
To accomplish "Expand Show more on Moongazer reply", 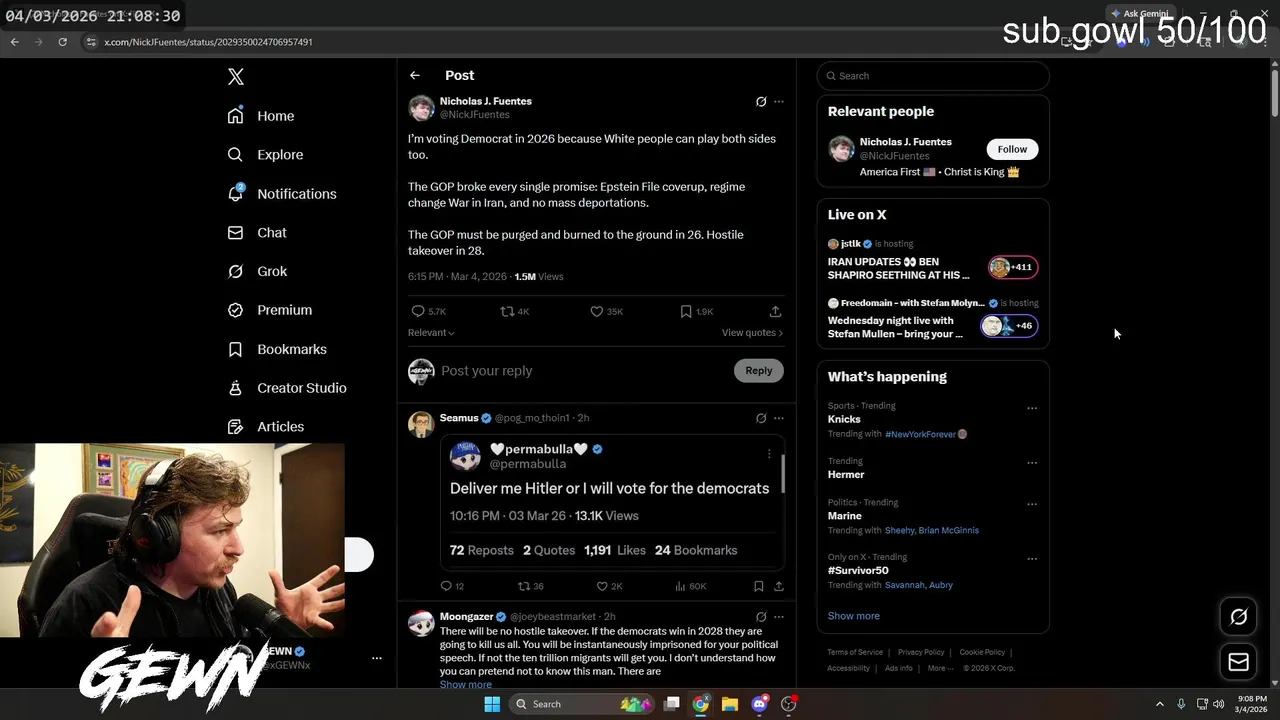I will pos(466,685).
